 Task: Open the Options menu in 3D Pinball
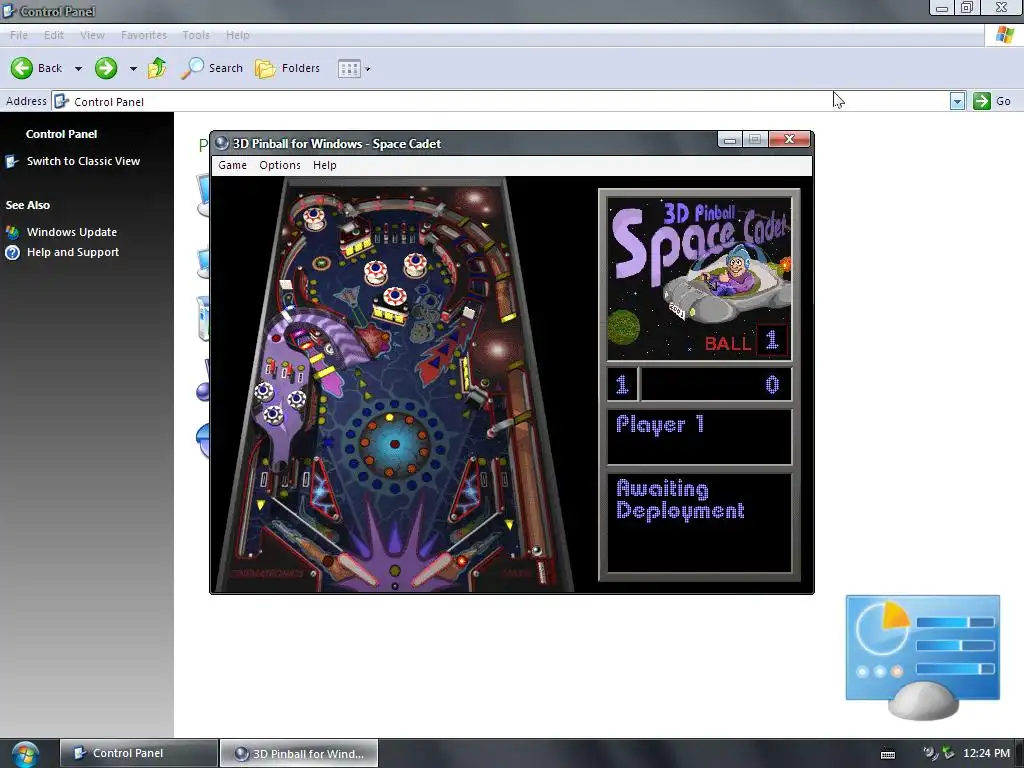click(280, 165)
